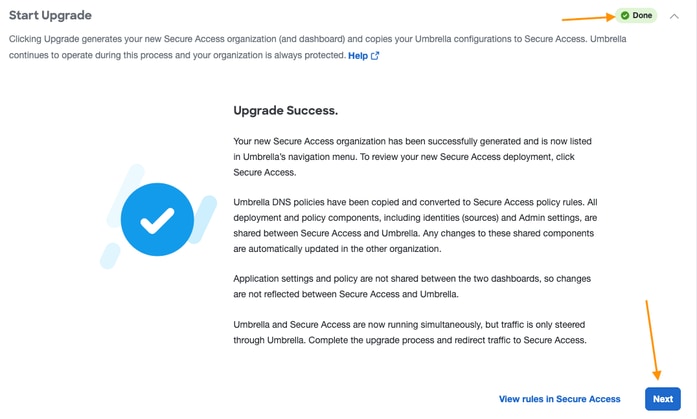Open View rules in Secure Access link

559,399
